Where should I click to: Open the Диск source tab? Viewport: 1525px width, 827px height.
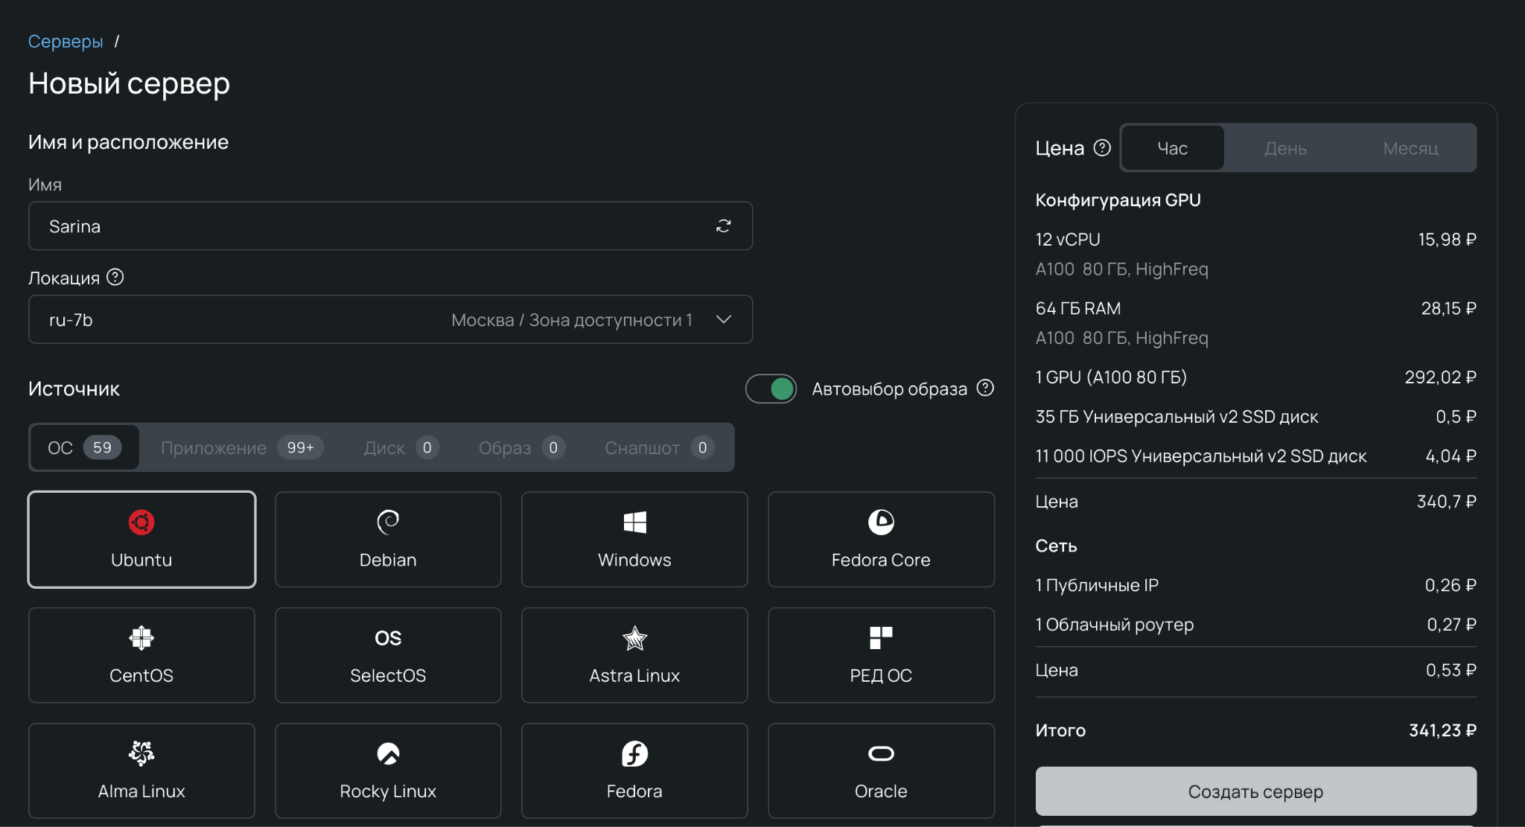tap(401, 447)
